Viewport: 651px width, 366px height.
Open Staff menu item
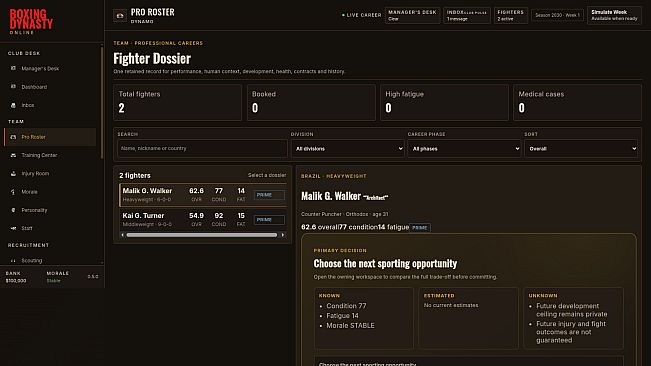pyautogui.click(x=50, y=228)
